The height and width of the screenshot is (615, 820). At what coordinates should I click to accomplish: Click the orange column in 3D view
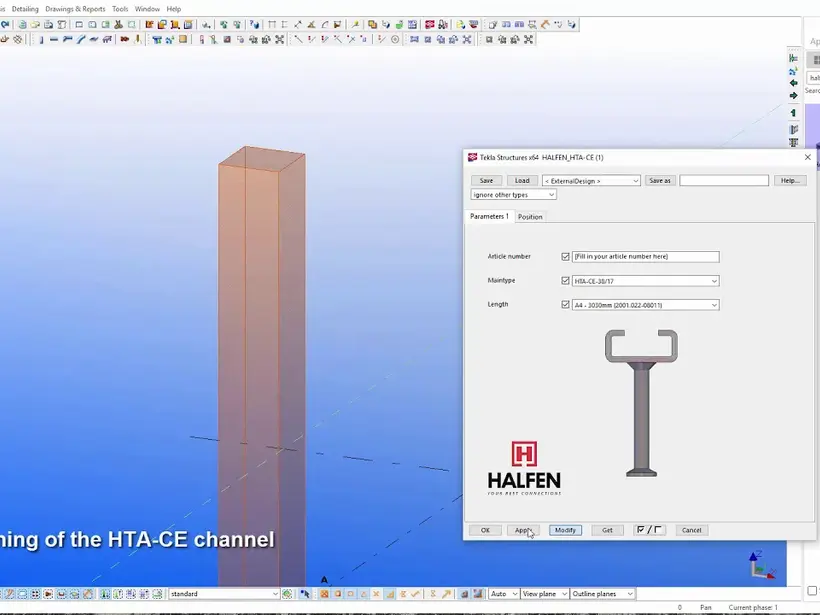click(261, 366)
